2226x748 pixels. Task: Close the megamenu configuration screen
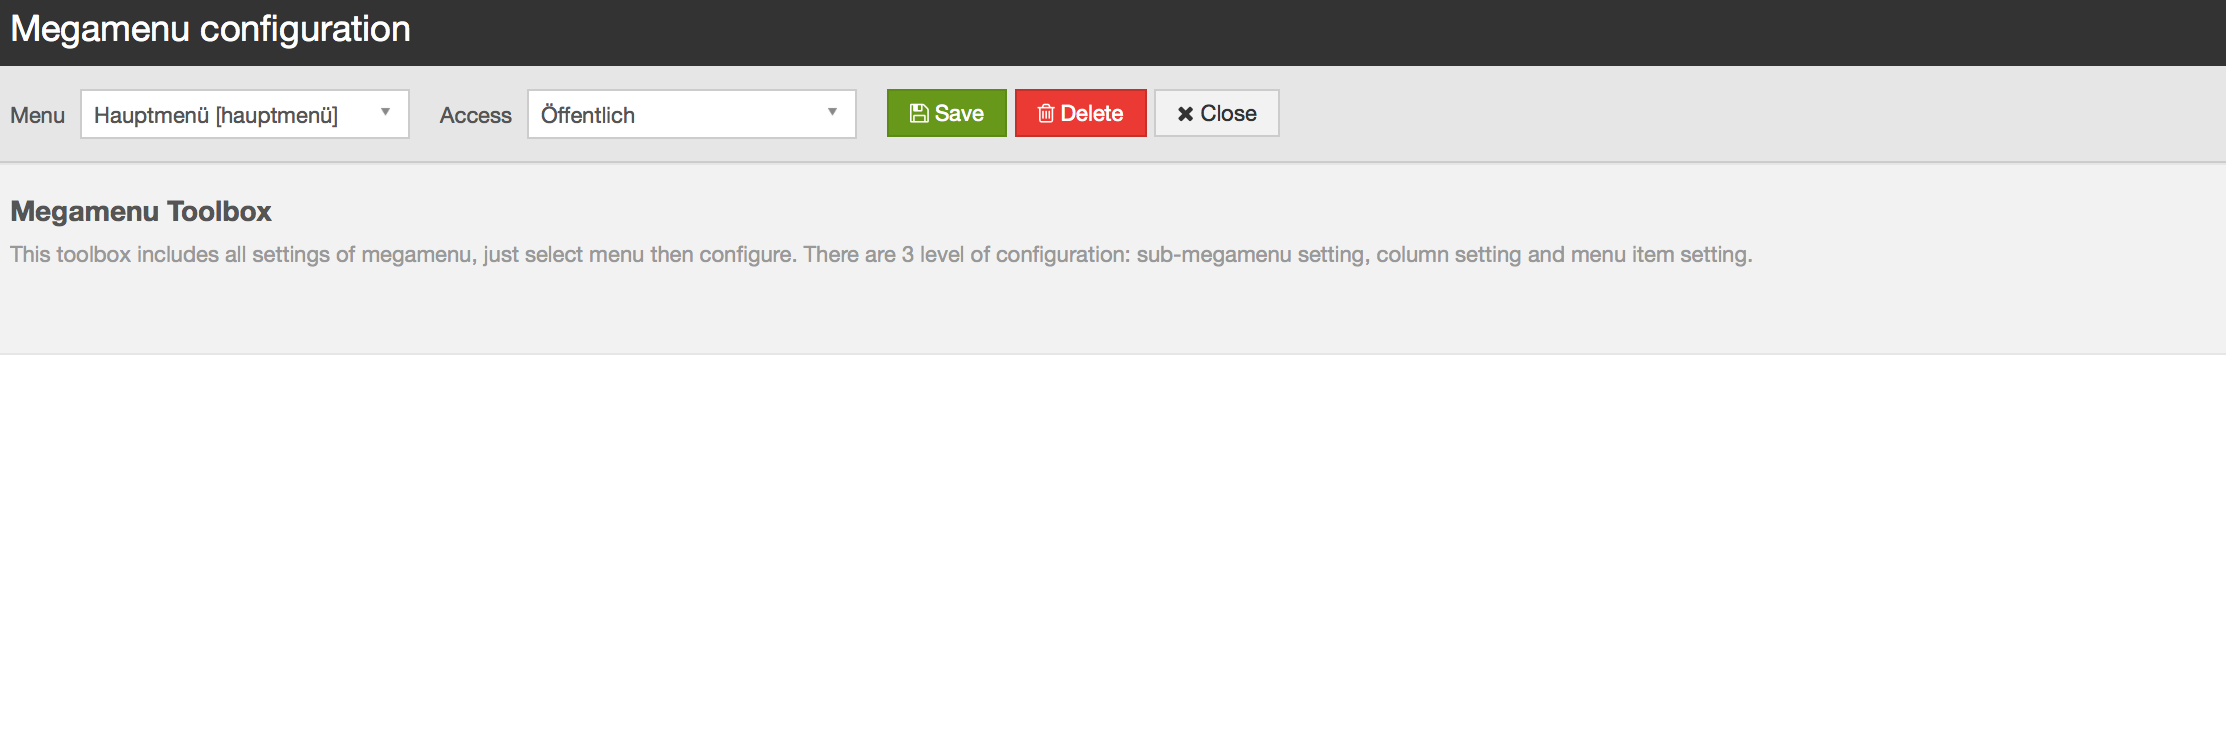pos(1216,114)
